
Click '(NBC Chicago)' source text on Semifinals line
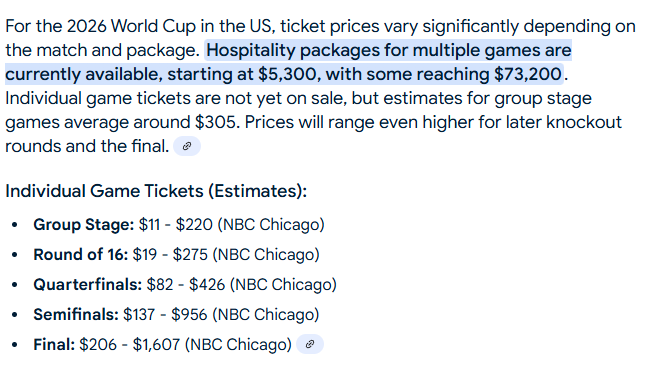266,315
